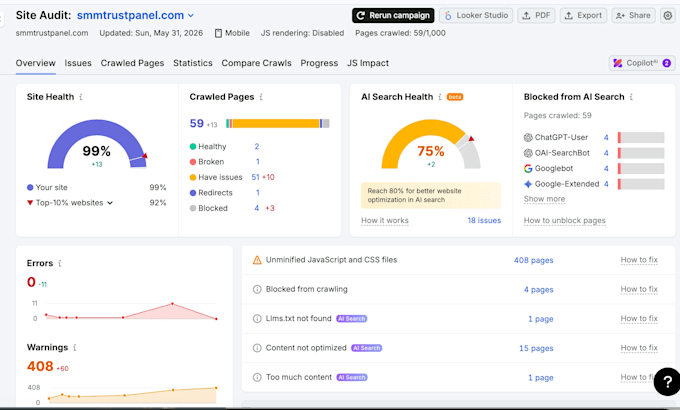680x410 pixels.
Task: Click info icon beside Blocked from crawling
Action: pos(257,289)
